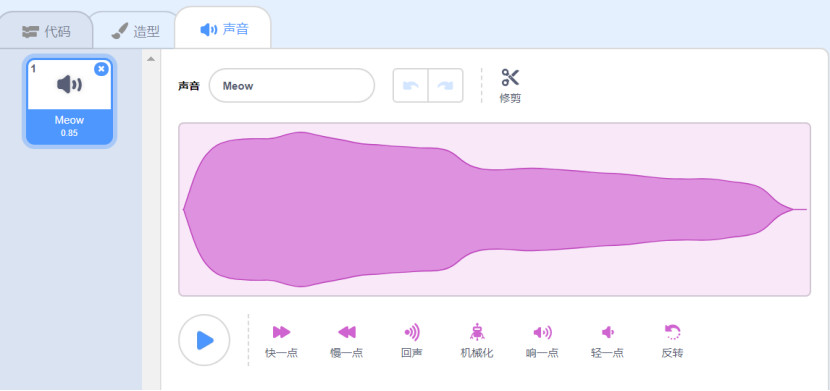Viewport: 830px width, 391px height.
Task: Click the 修剪 (Trim) scissors tool
Action: pos(510,85)
